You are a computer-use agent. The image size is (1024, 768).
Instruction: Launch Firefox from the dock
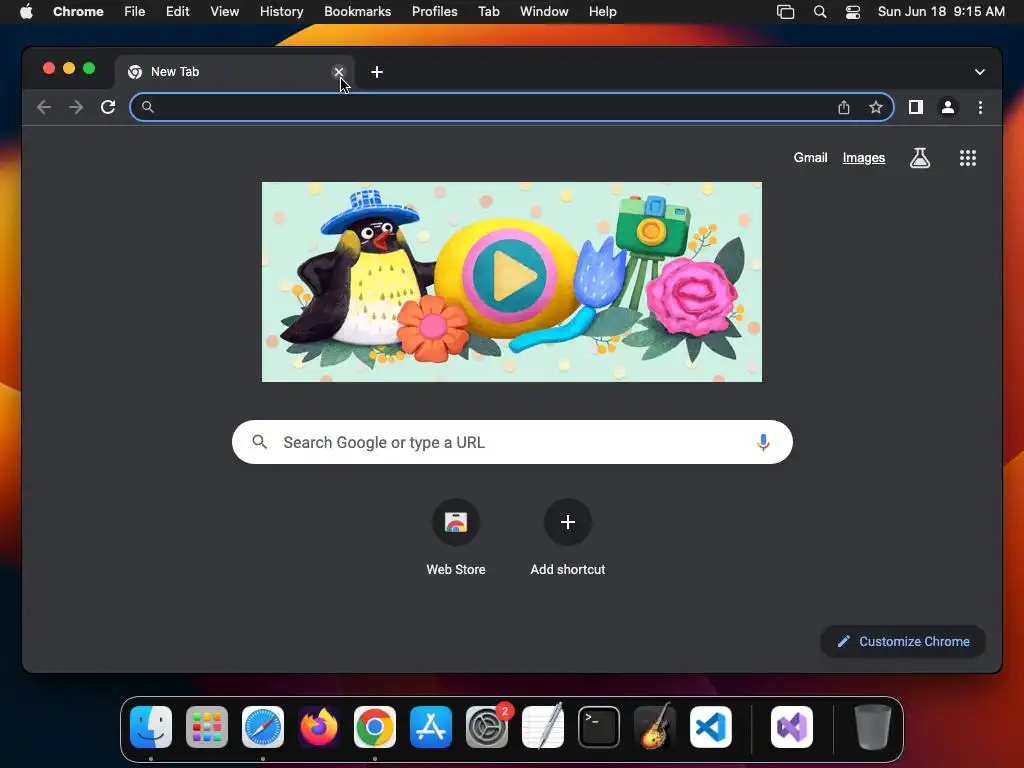coord(319,727)
